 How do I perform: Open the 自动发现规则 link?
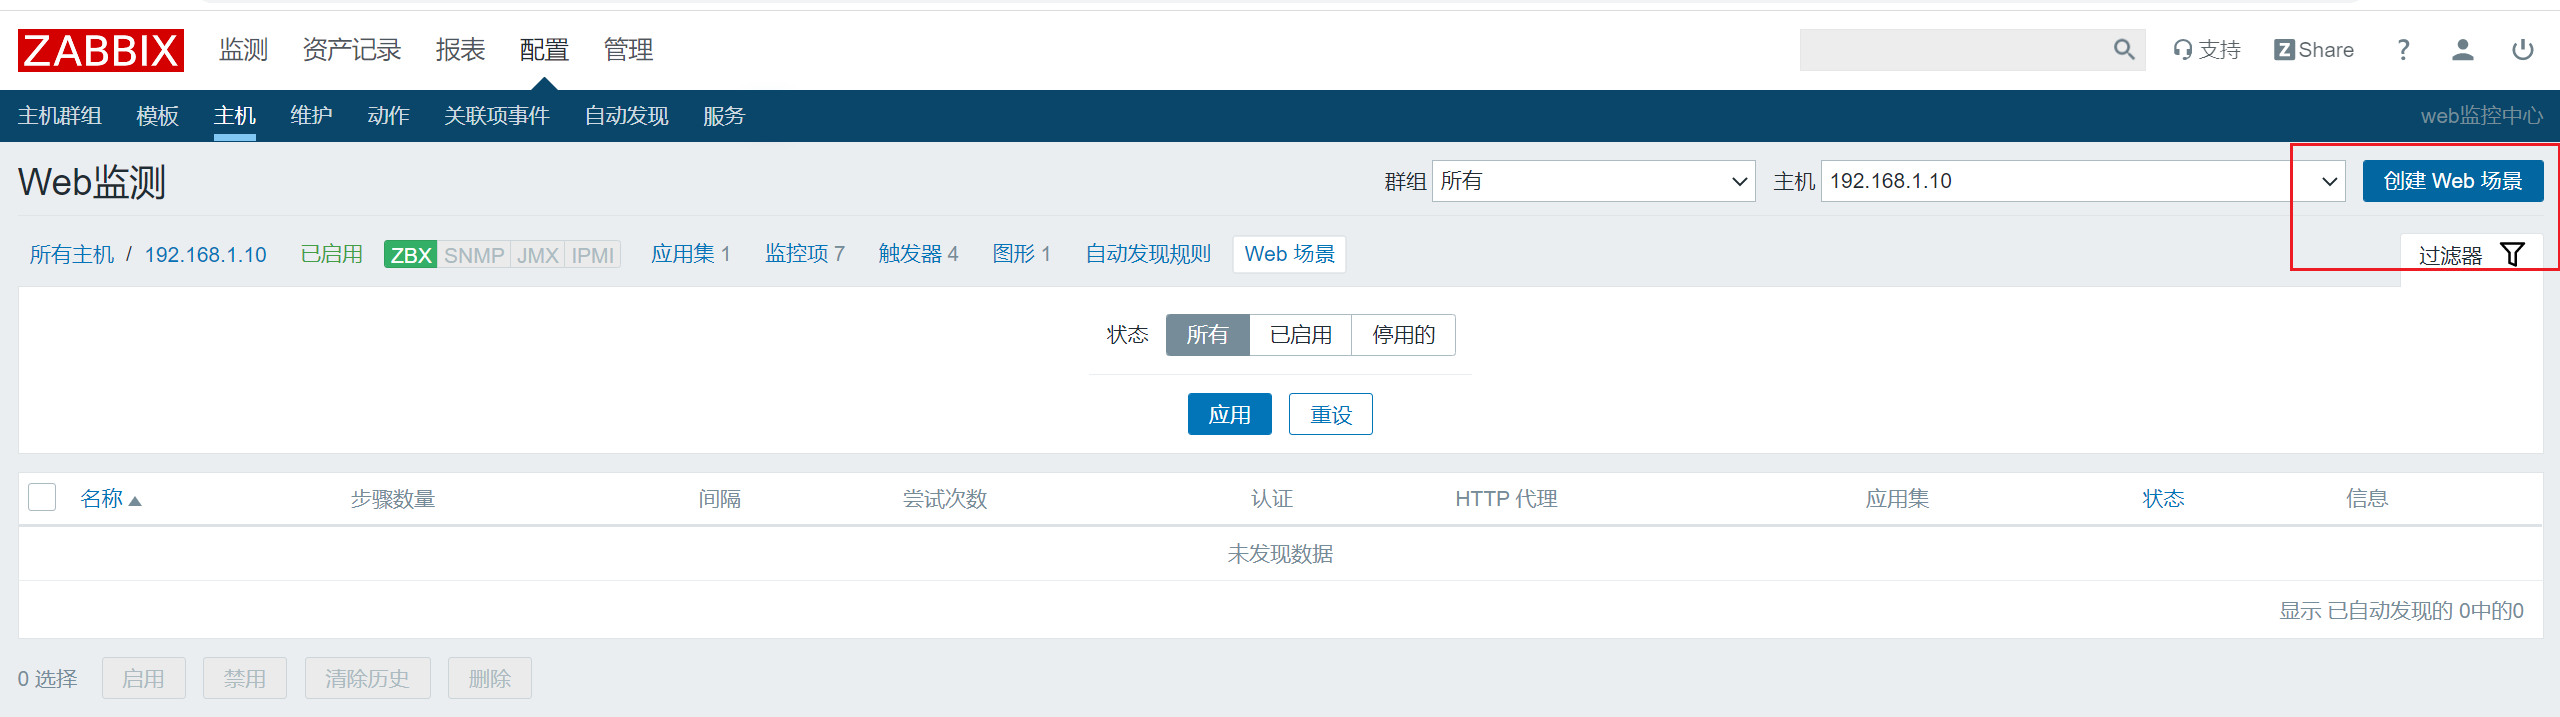[x=1148, y=255]
